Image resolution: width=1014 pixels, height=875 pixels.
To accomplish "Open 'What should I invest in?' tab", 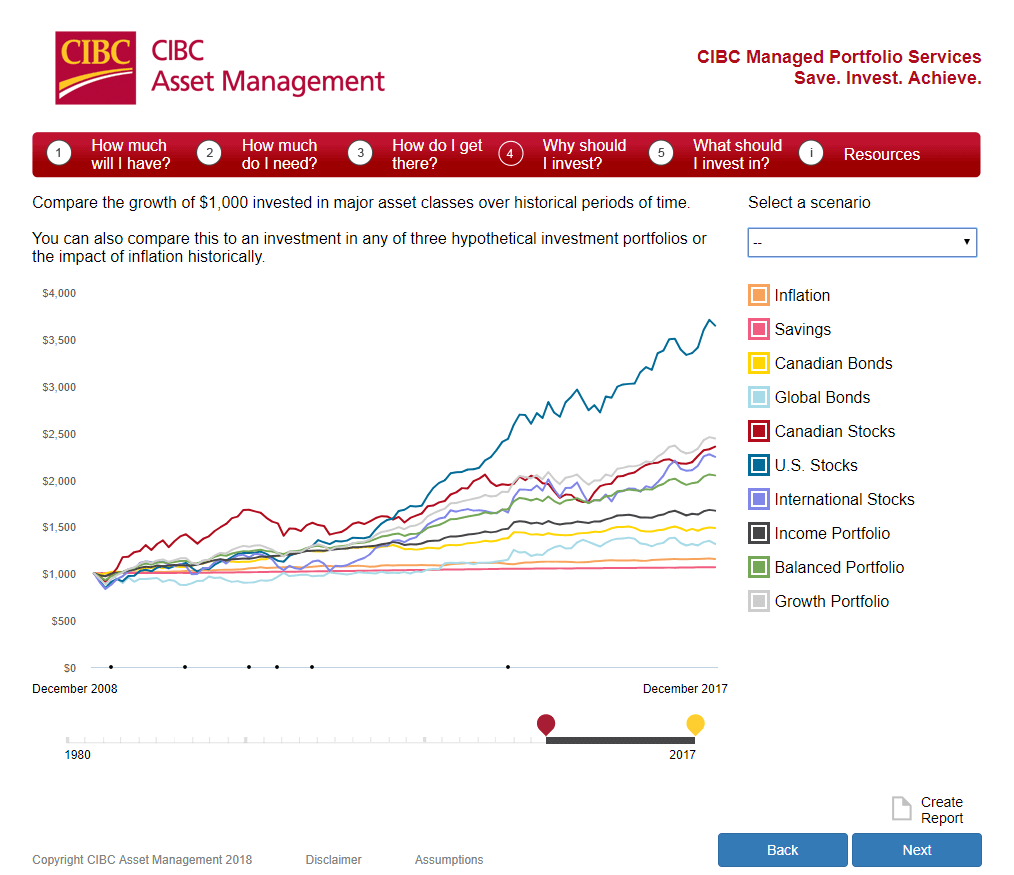I will (x=737, y=155).
